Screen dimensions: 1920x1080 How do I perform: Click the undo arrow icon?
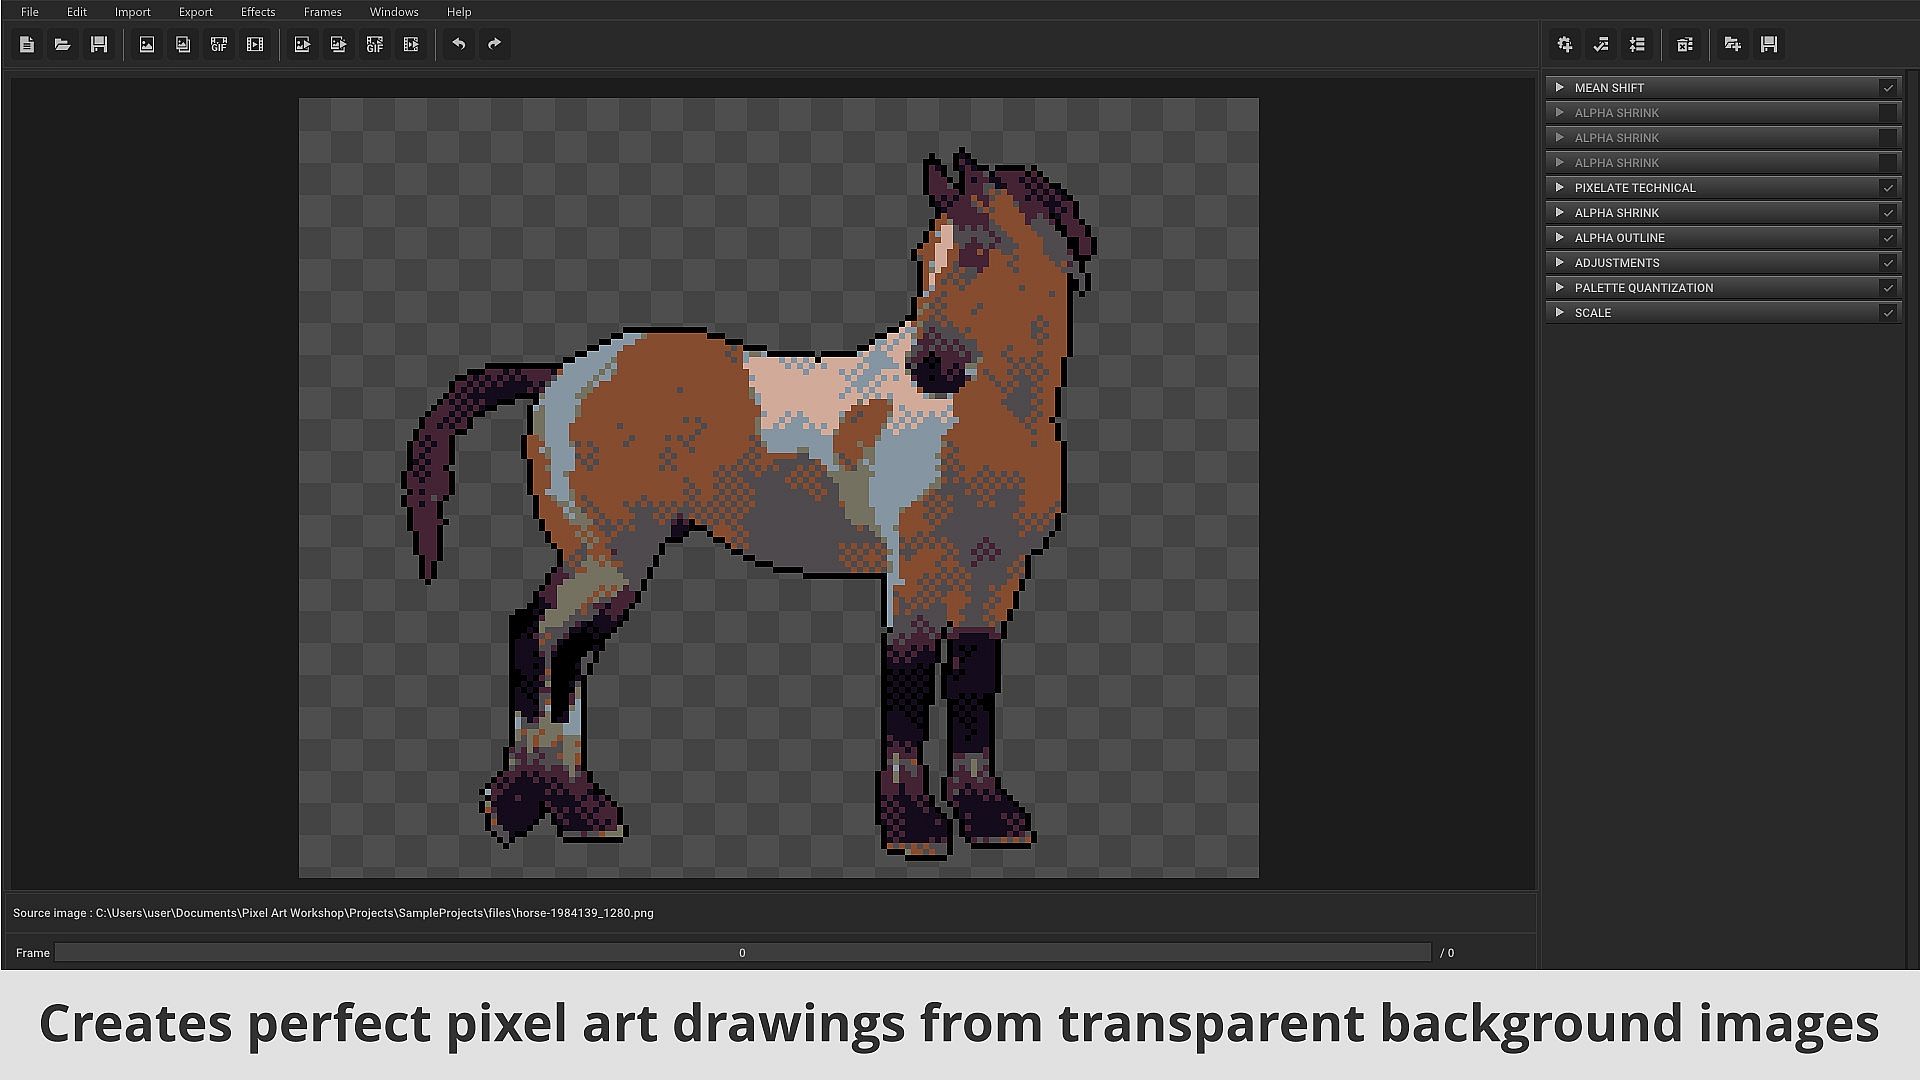click(x=458, y=44)
